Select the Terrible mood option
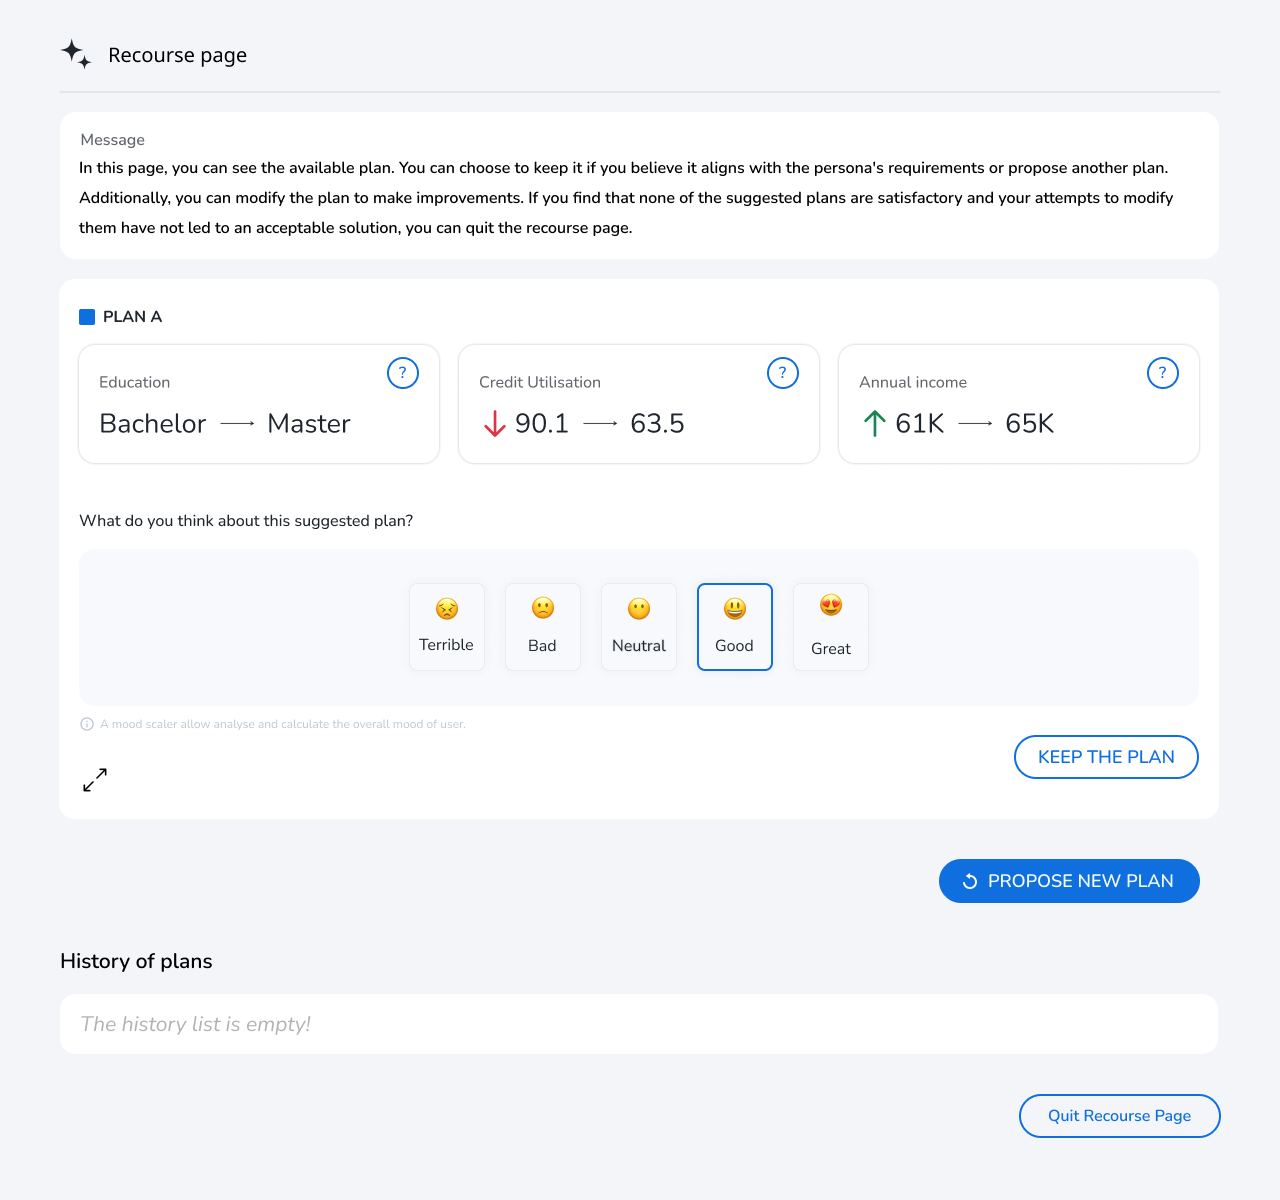 click(447, 627)
